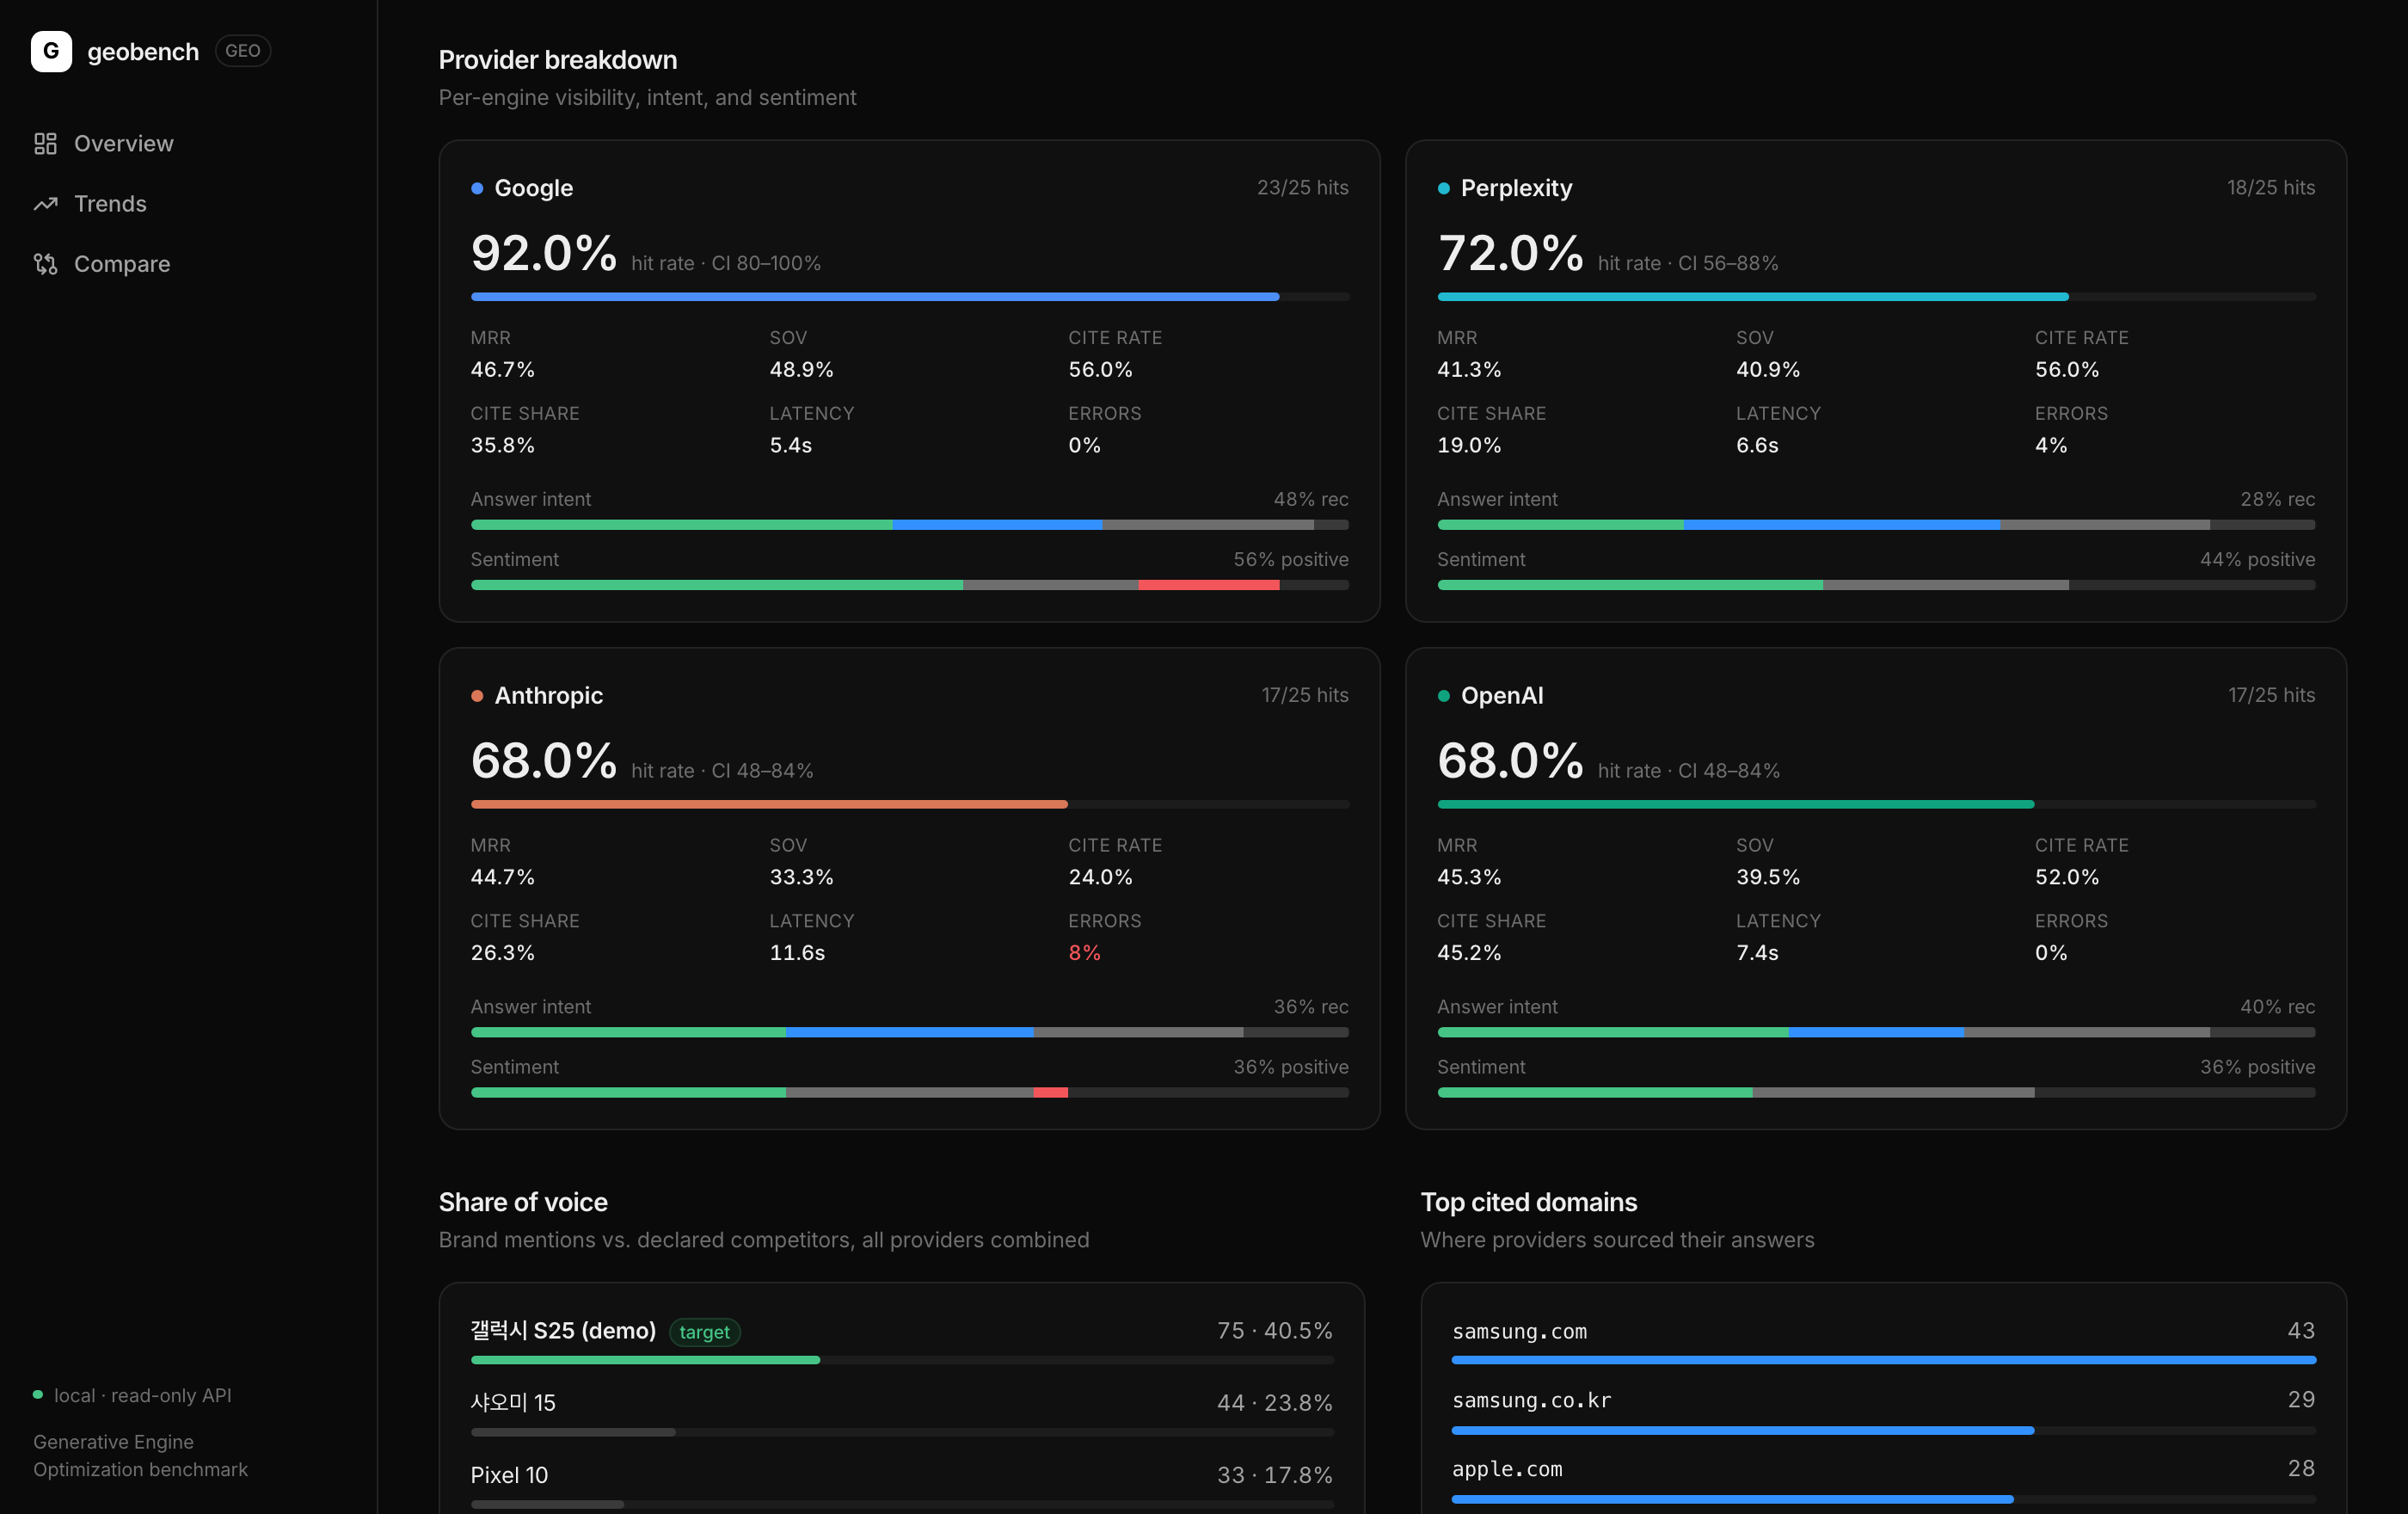Image resolution: width=2408 pixels, height=1514 pixels.
Task: Click the '샤오미 15' share of voice row
Action: (x=901, y=1413)
